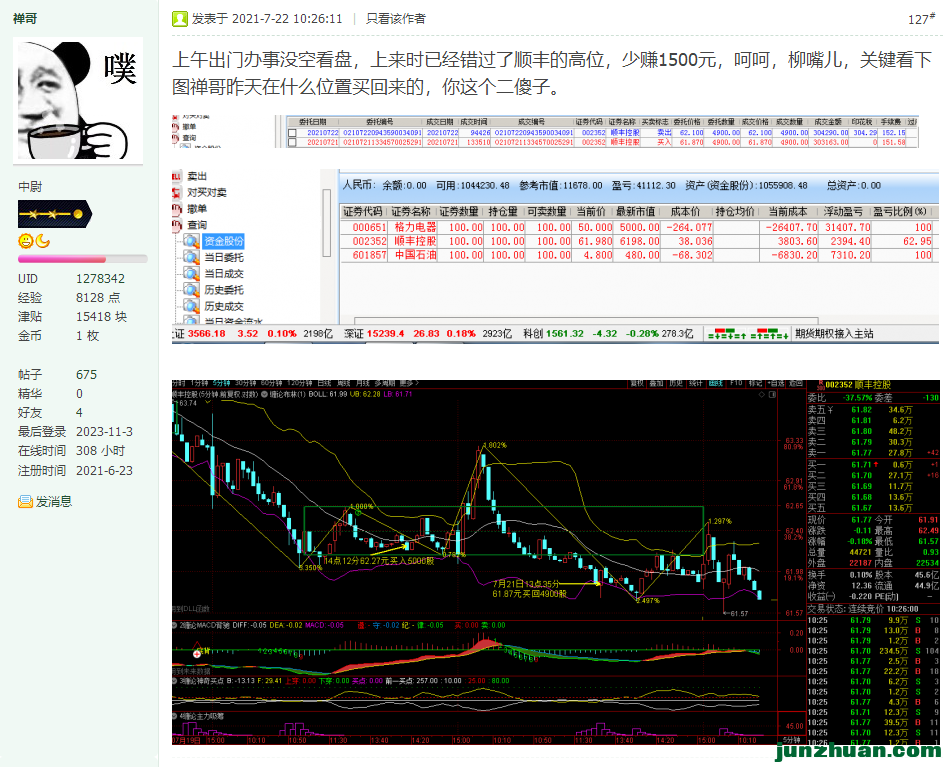Click the 撤单 icon in the tree
Screen dimensions: 946x767
click(x=177, y=209)
